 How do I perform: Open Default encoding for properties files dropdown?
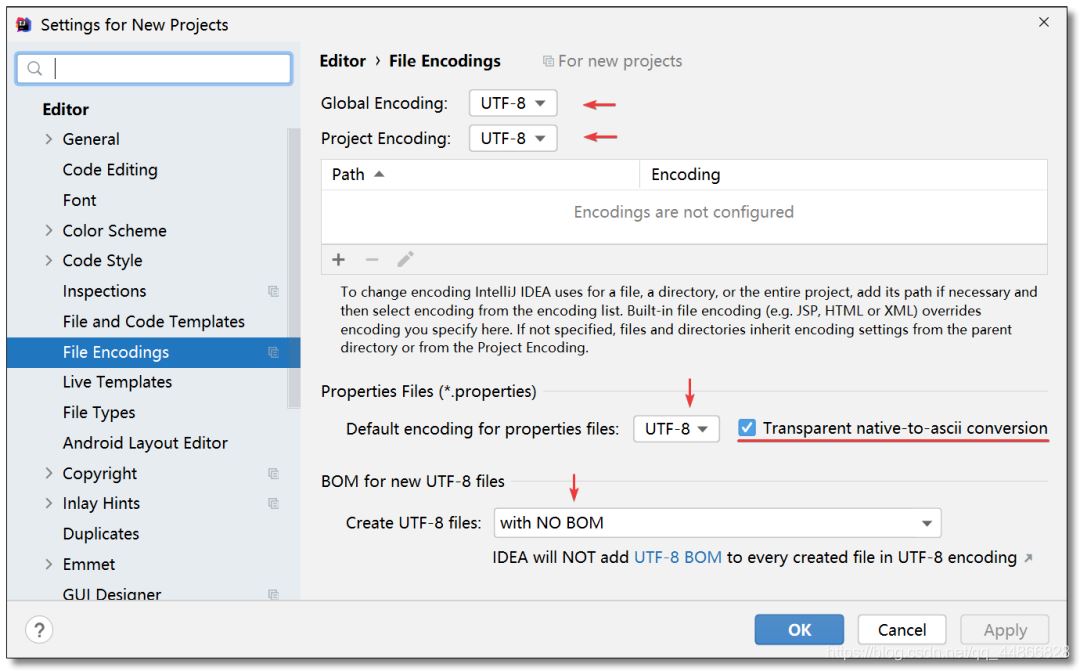pos(676,429)
